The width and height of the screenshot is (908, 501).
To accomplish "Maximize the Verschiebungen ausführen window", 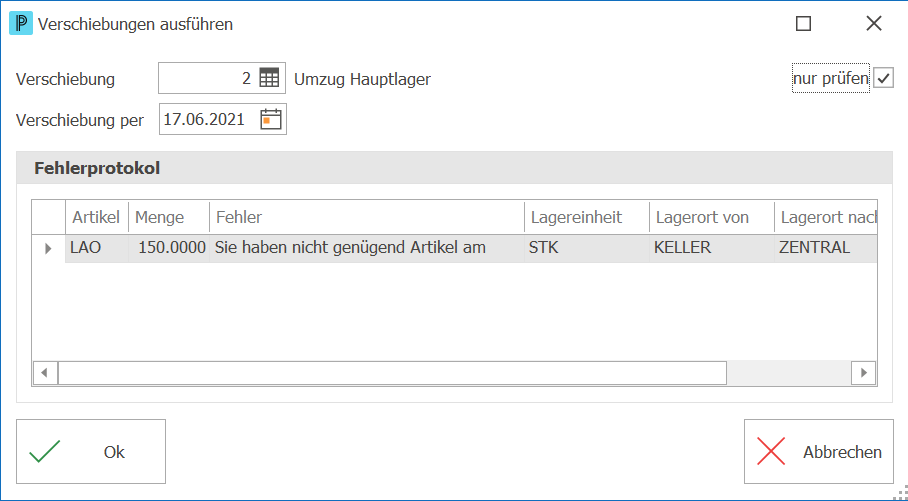I will pyautogui.click(x=803, y=24).
